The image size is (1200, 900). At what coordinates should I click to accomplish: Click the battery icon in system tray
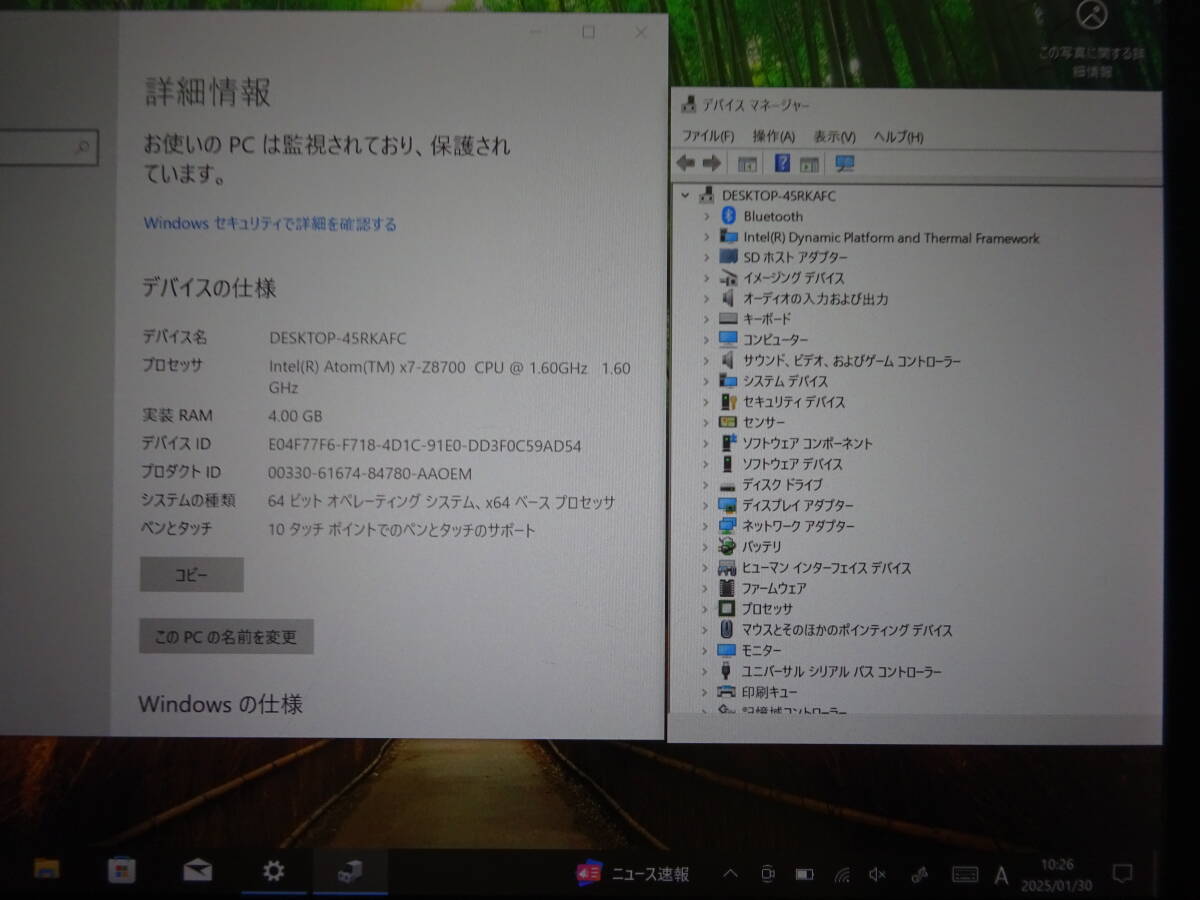805,875
